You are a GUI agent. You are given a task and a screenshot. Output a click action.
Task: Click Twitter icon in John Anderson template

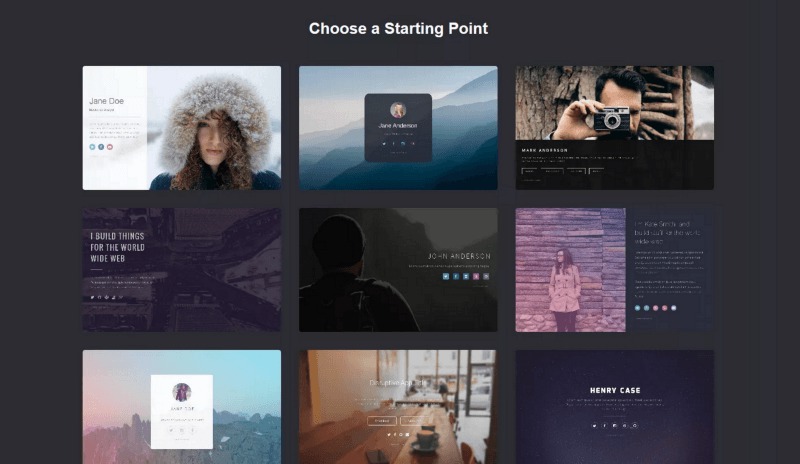coord(446,276)
